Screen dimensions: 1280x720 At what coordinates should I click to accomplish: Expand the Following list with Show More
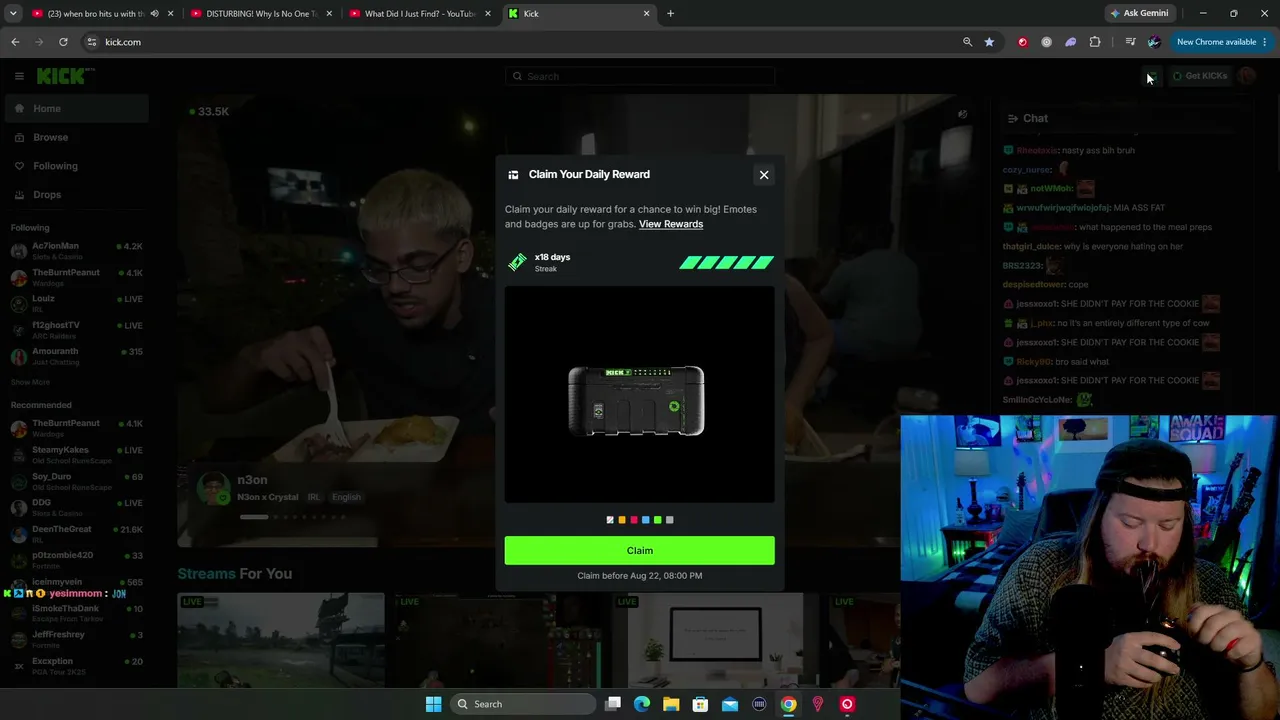[x=30, y=382]
